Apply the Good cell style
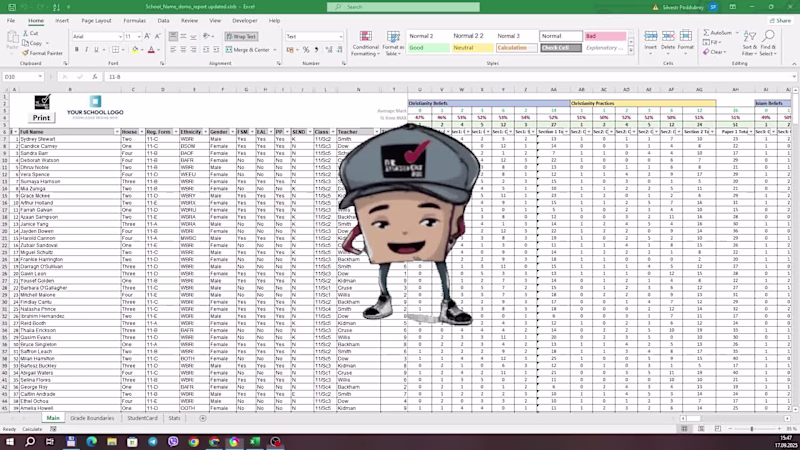 (x=428, y=47)
